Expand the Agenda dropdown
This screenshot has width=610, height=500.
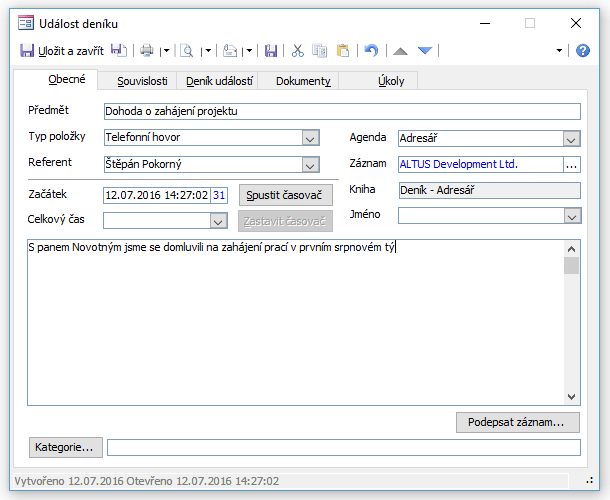571,139
